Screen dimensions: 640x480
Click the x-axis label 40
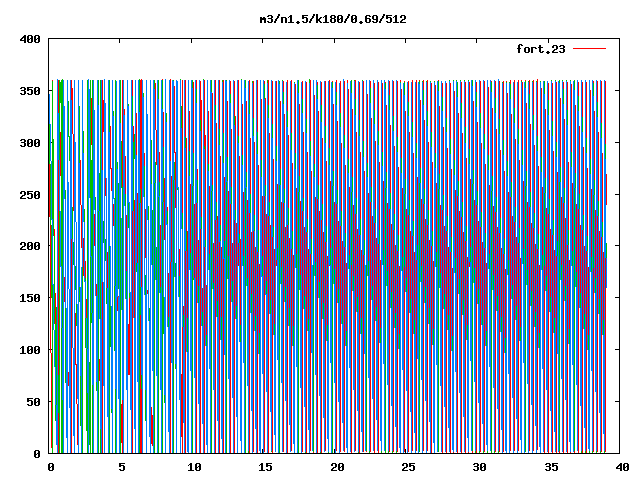coord(622,467)
